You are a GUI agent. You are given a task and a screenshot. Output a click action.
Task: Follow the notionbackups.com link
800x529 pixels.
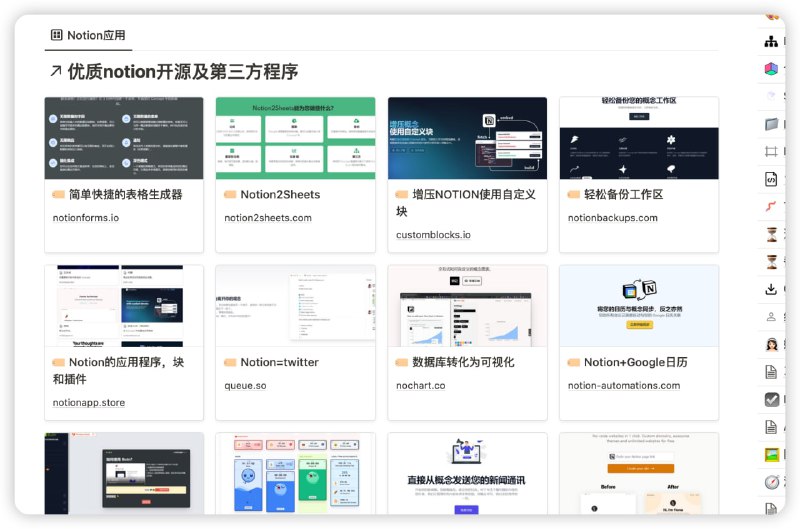613,218
